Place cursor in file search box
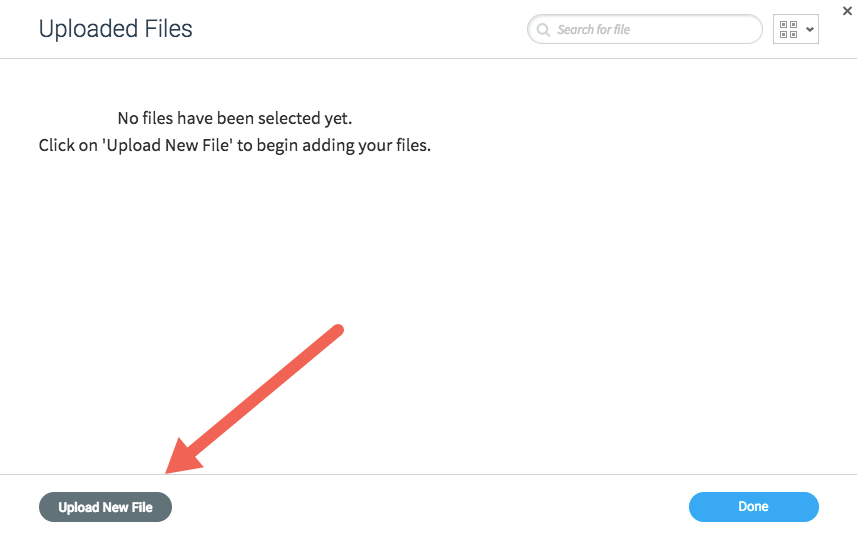This screenshot has width=857, height=538. pyautogui.click(x=645, y=30)
